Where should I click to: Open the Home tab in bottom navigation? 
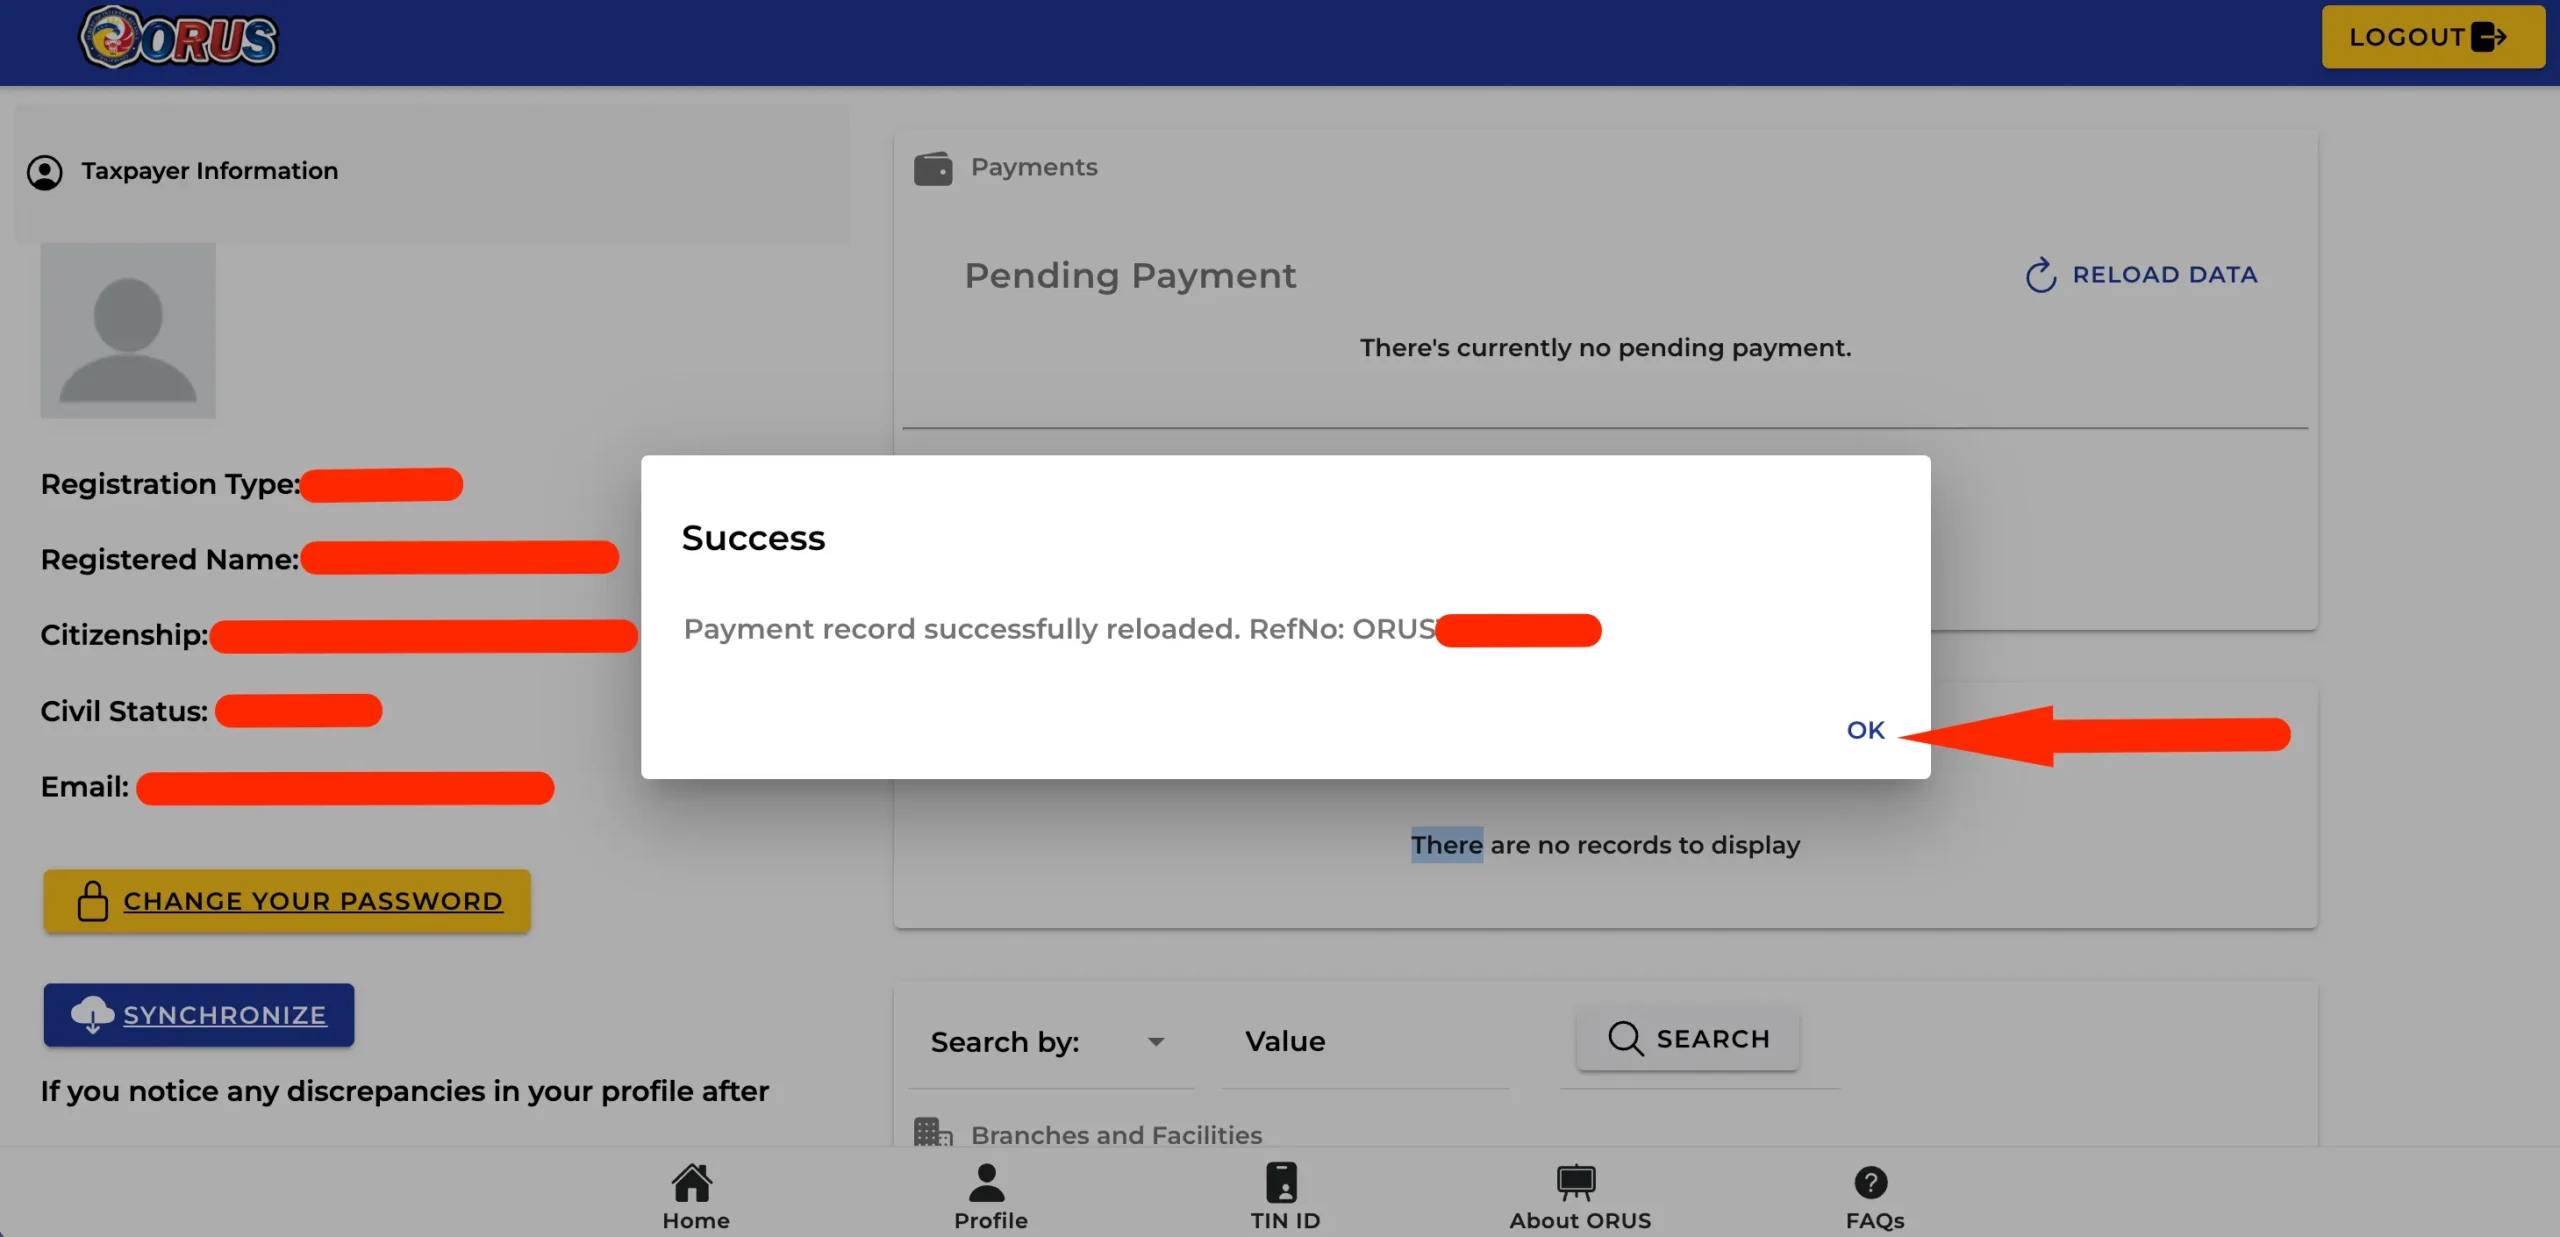(x=696, y=1196)
